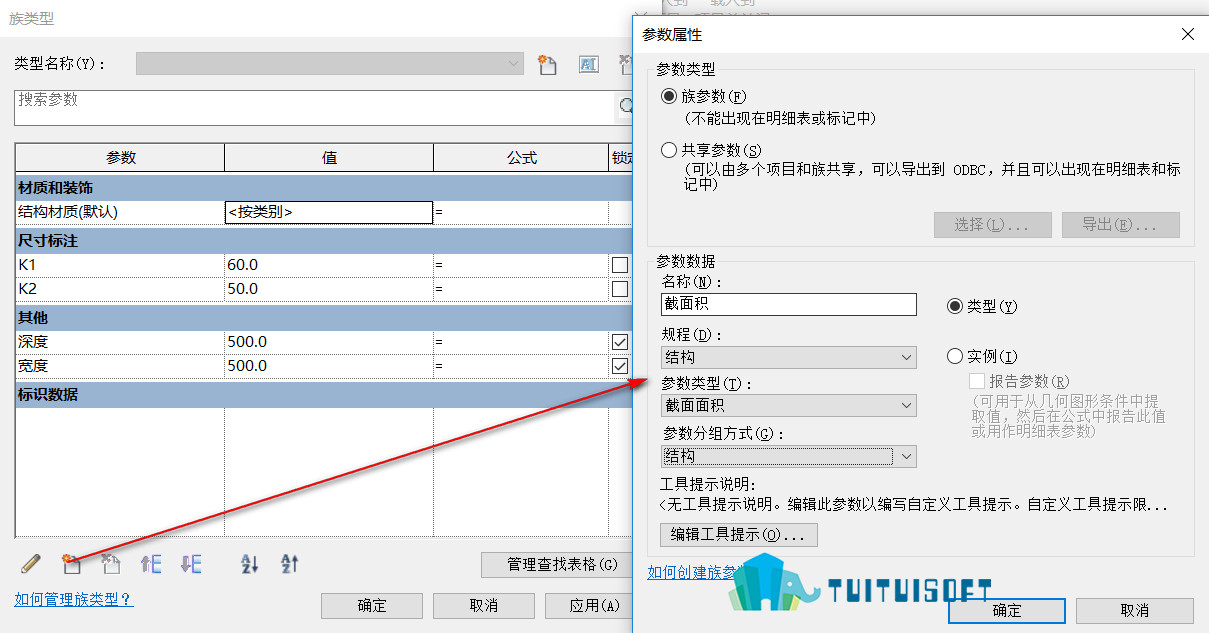Click the 编辑工具提示 button

point(739,535)
